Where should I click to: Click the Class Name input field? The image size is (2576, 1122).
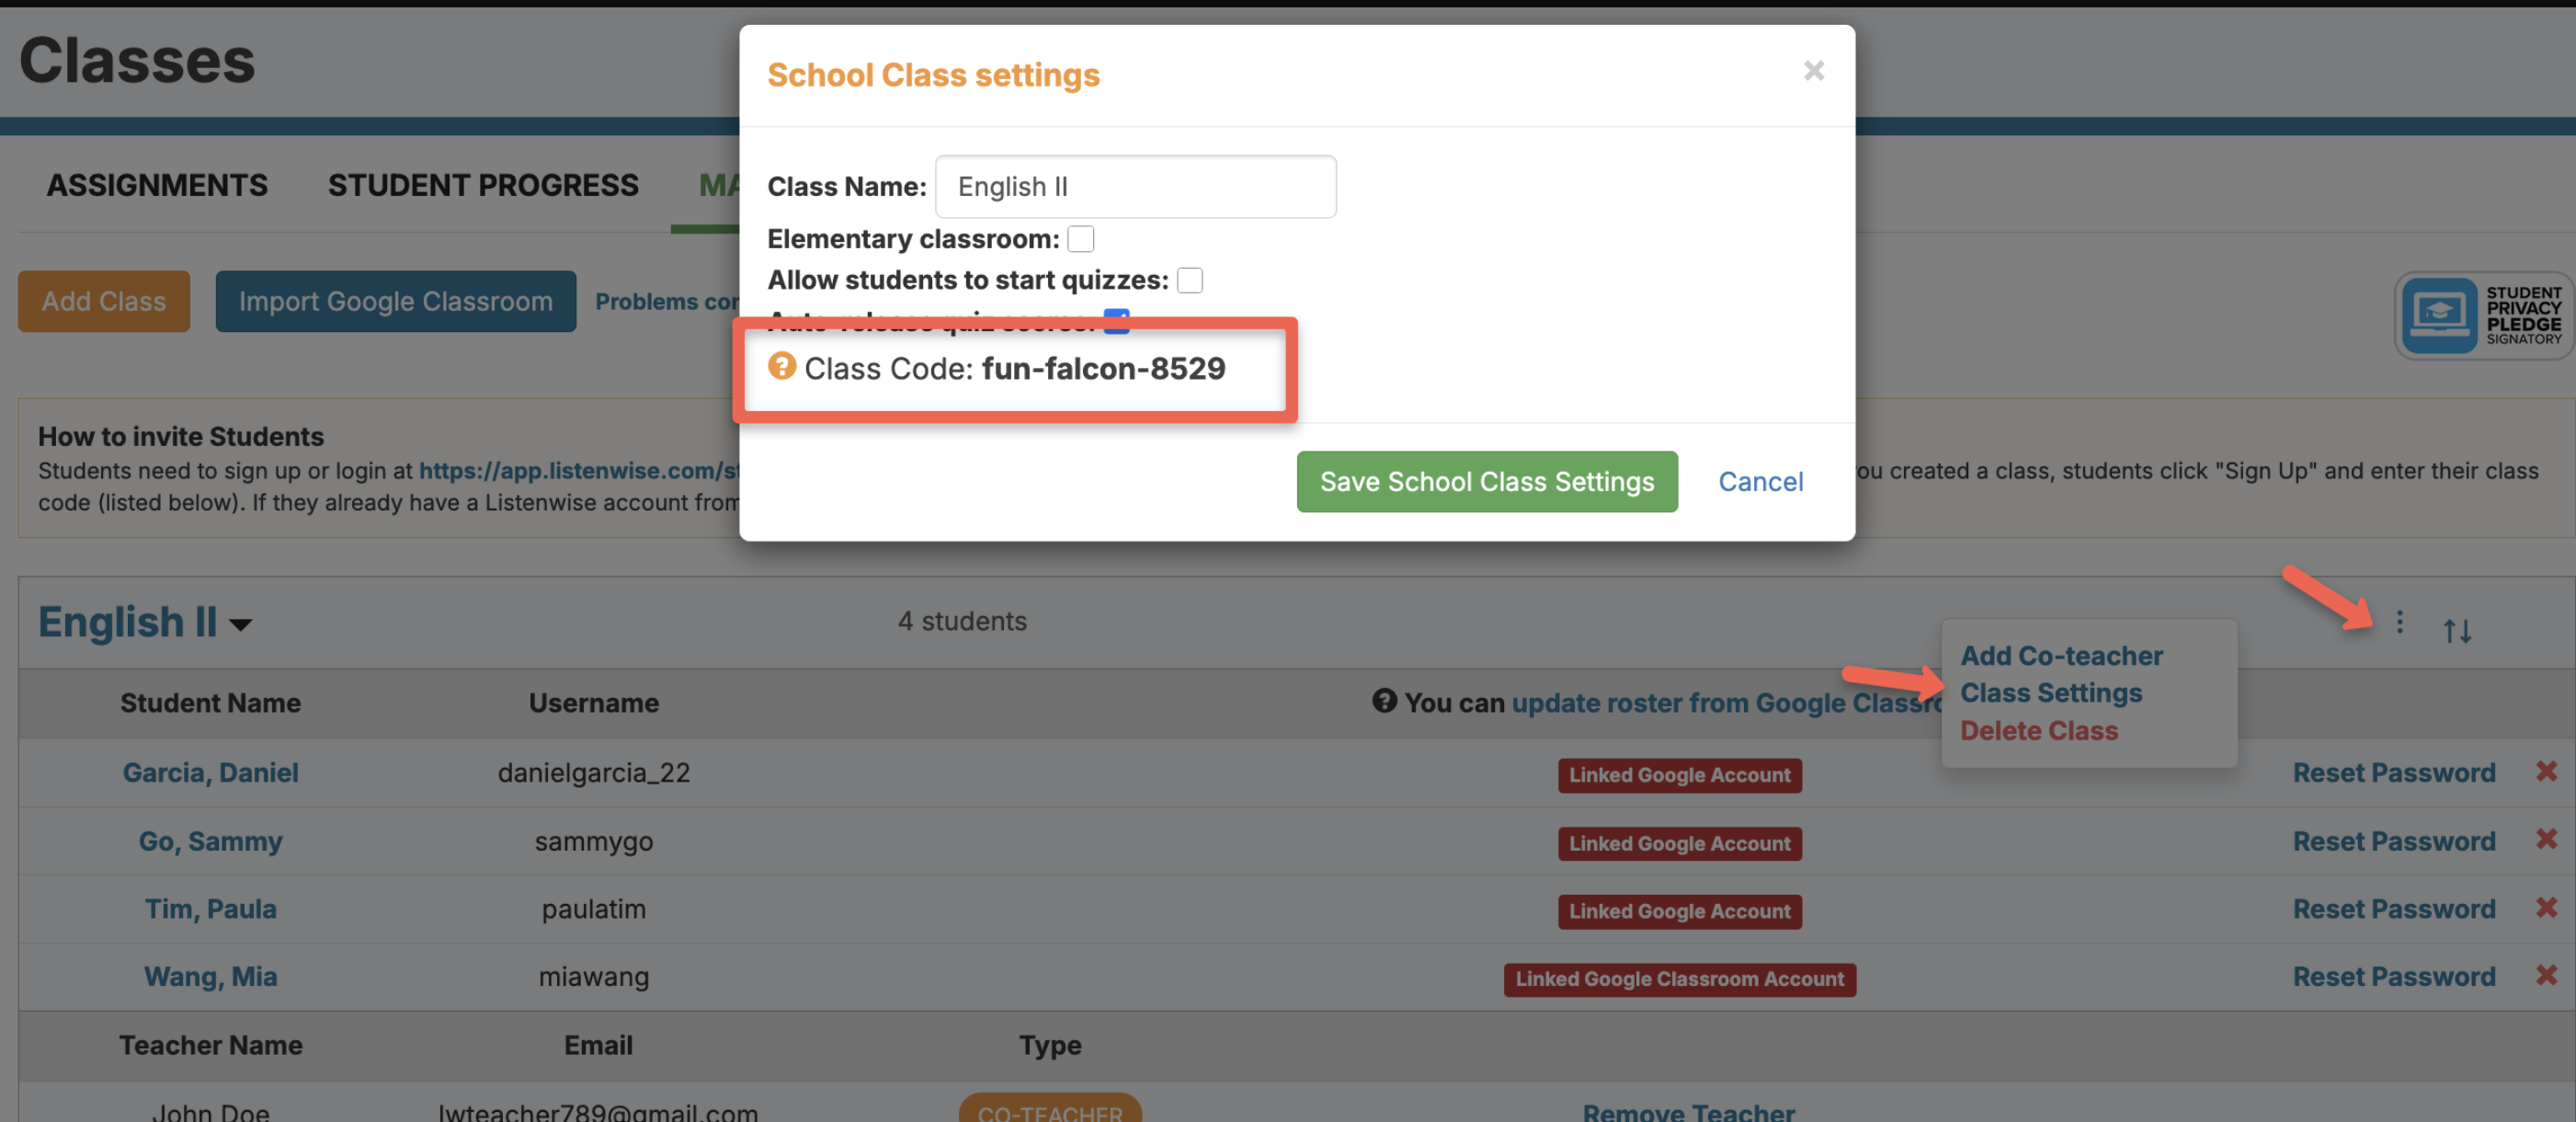(x=1135, y=187)
